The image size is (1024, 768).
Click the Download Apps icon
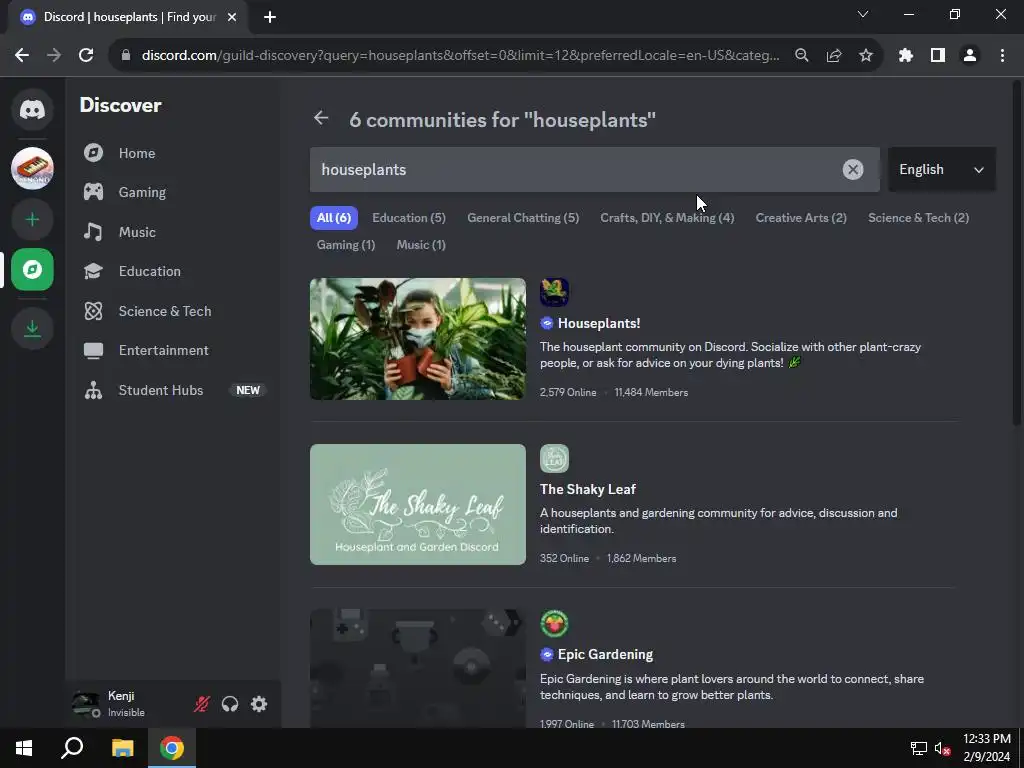point(32,328)
